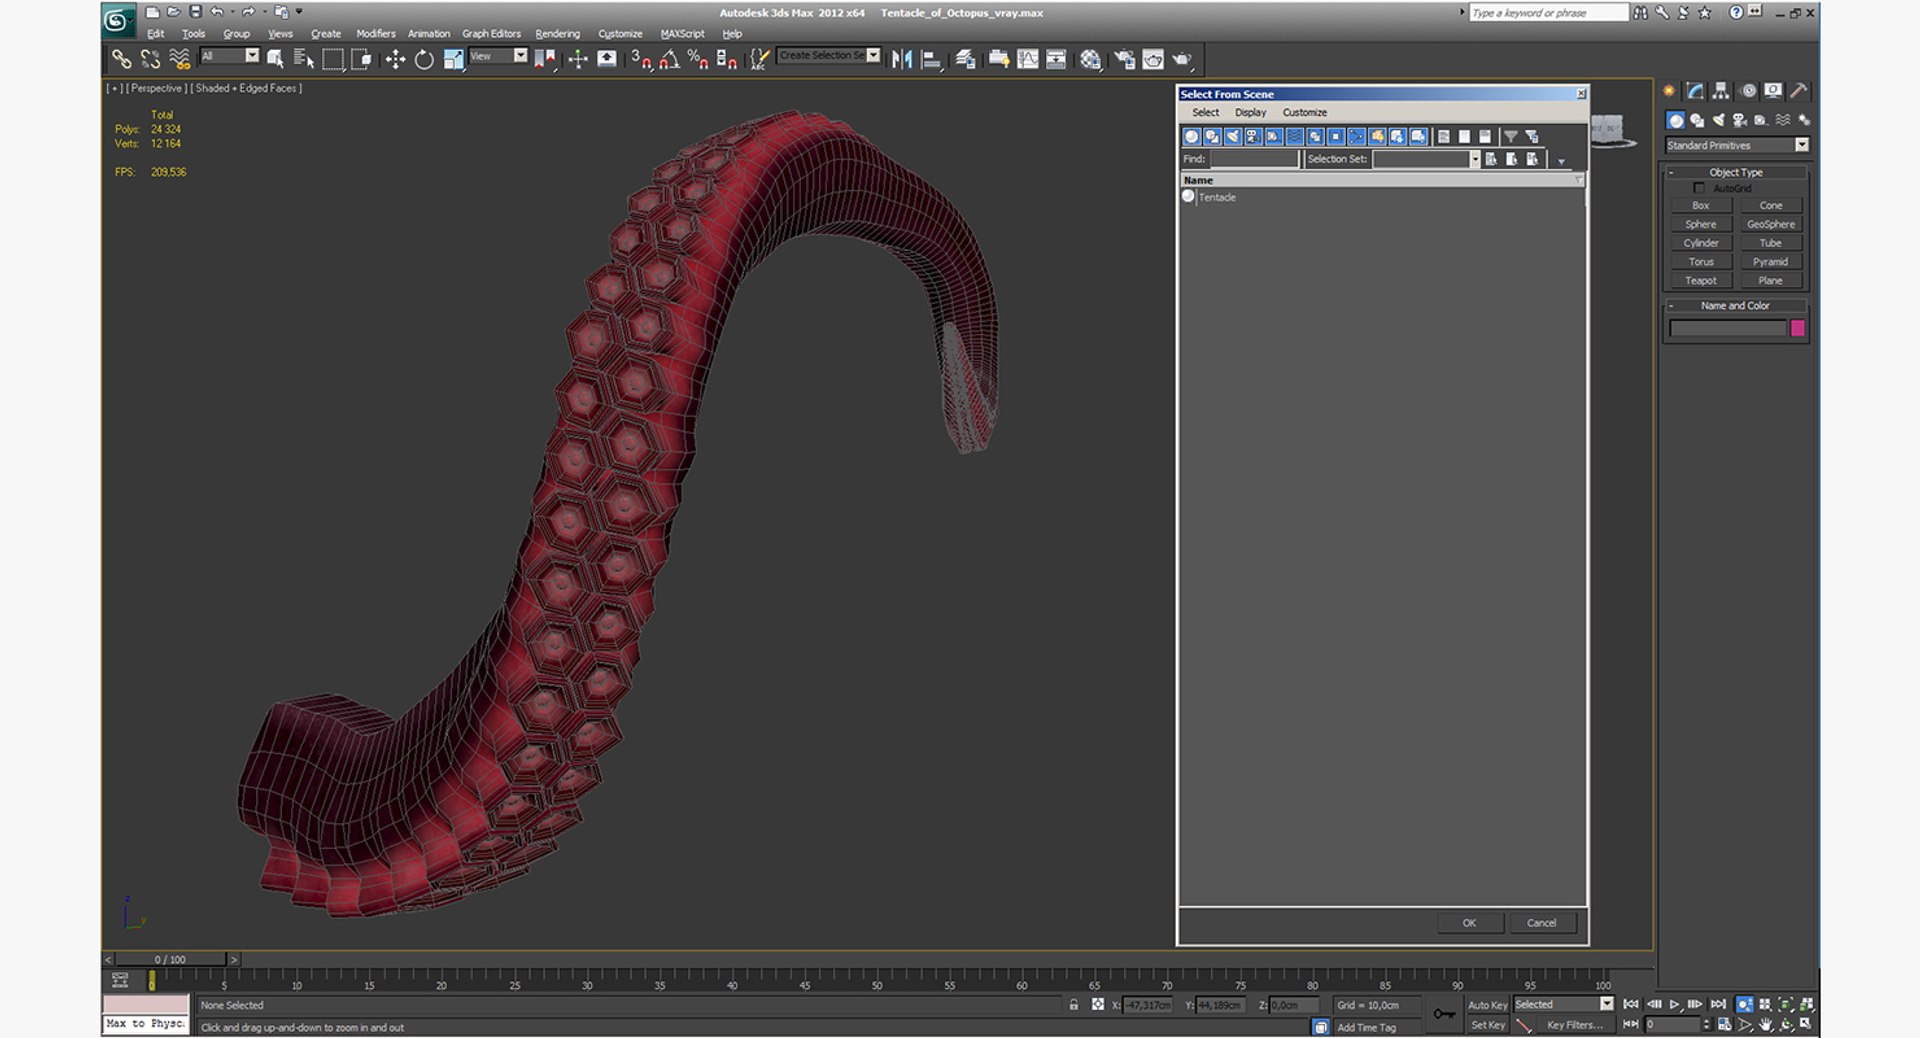This screenshot has width=1920, height=1038.
Task: Toggle the Selection Lock icon
Action: 1074,1005
